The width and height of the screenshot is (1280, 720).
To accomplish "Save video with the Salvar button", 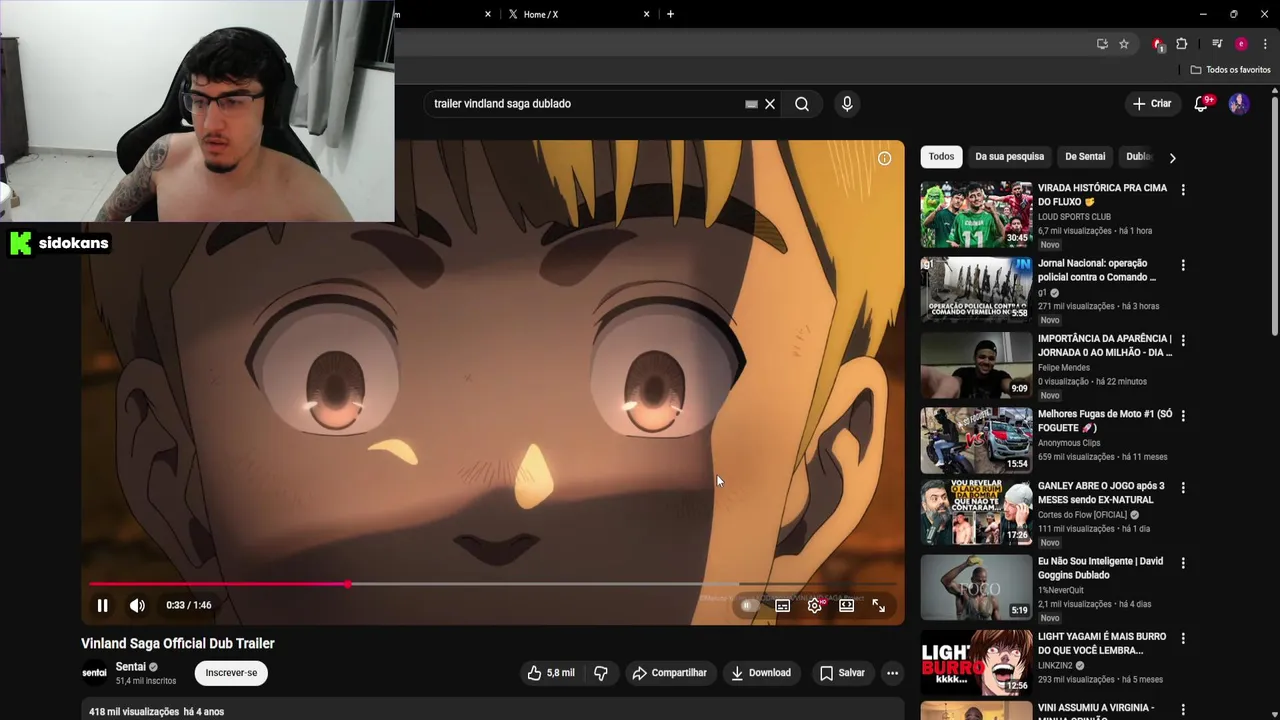I will (842, 673).
